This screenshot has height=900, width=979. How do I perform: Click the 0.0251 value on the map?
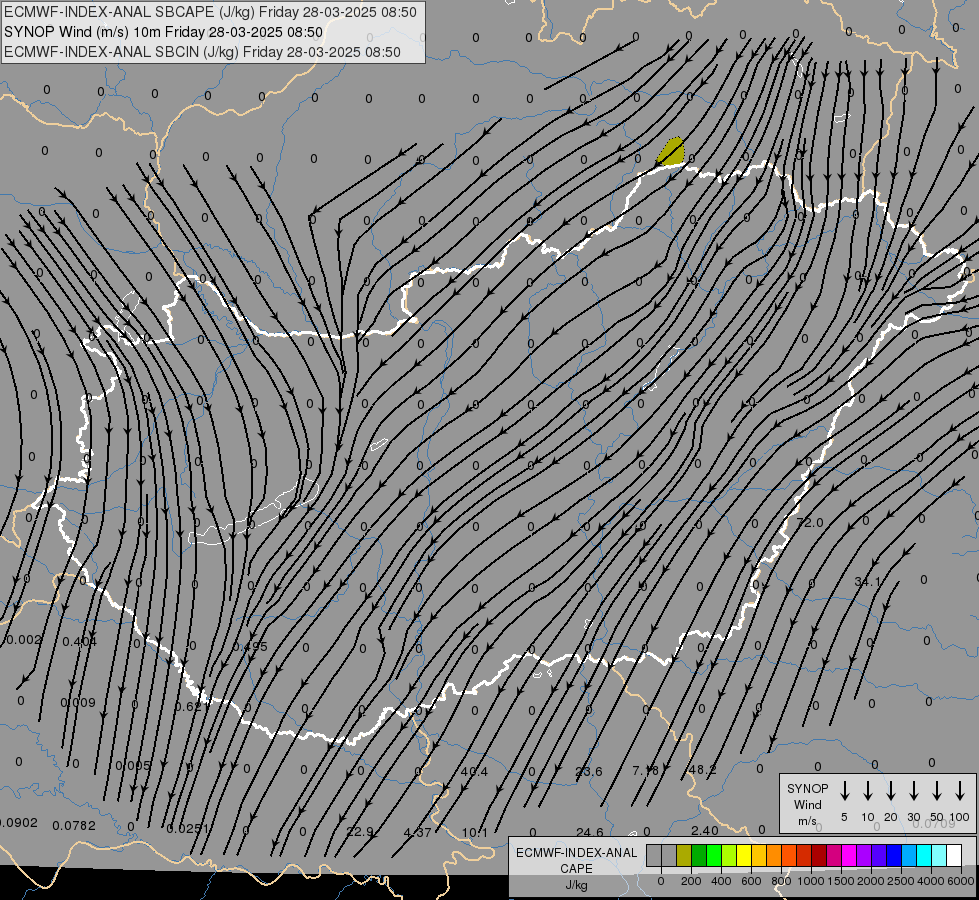click(188, 828)
